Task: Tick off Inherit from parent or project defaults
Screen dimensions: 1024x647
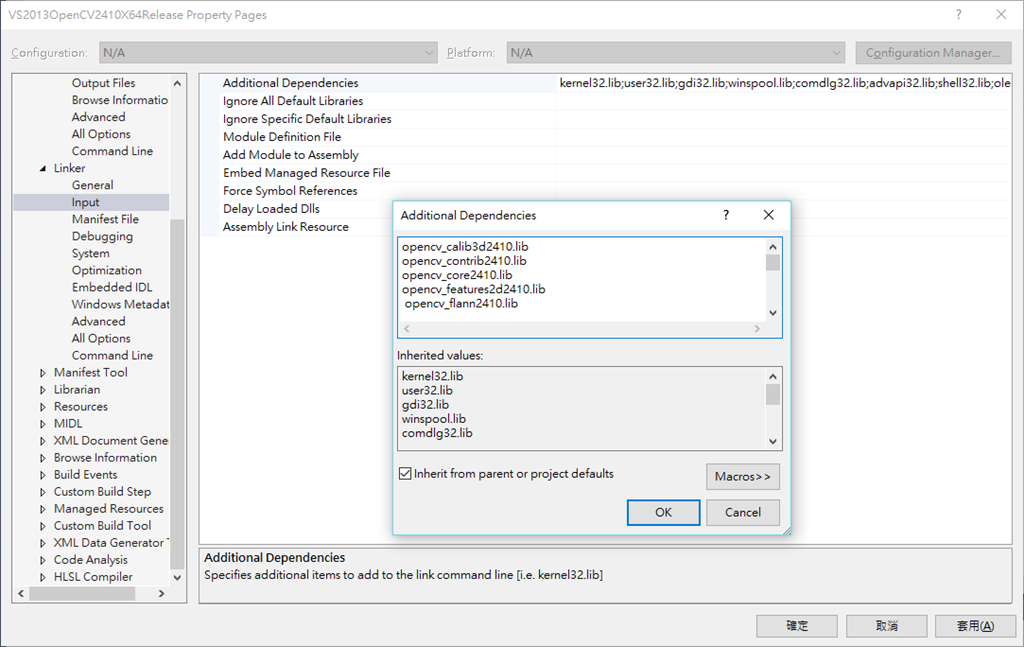Action: [405, 473]
